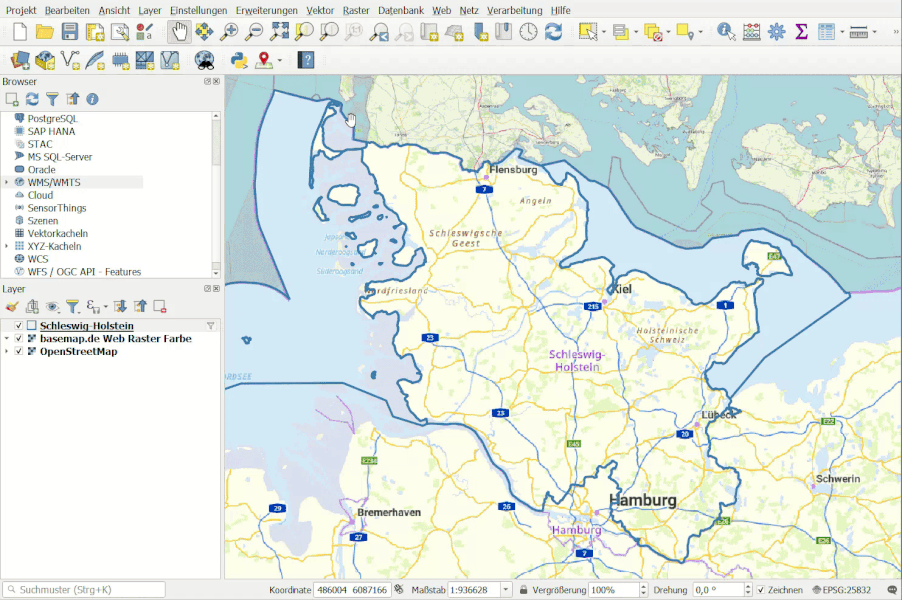902x600 pixels.
Task: Open the Verarbeitung menu
Action: click(x=514, y=10)
